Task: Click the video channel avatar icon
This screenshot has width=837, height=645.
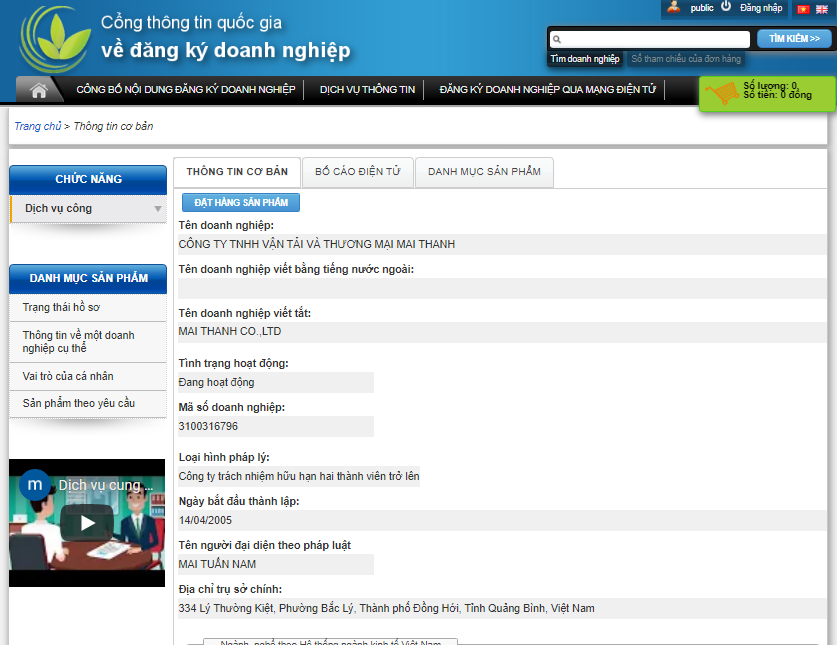Action: (35, 483)
